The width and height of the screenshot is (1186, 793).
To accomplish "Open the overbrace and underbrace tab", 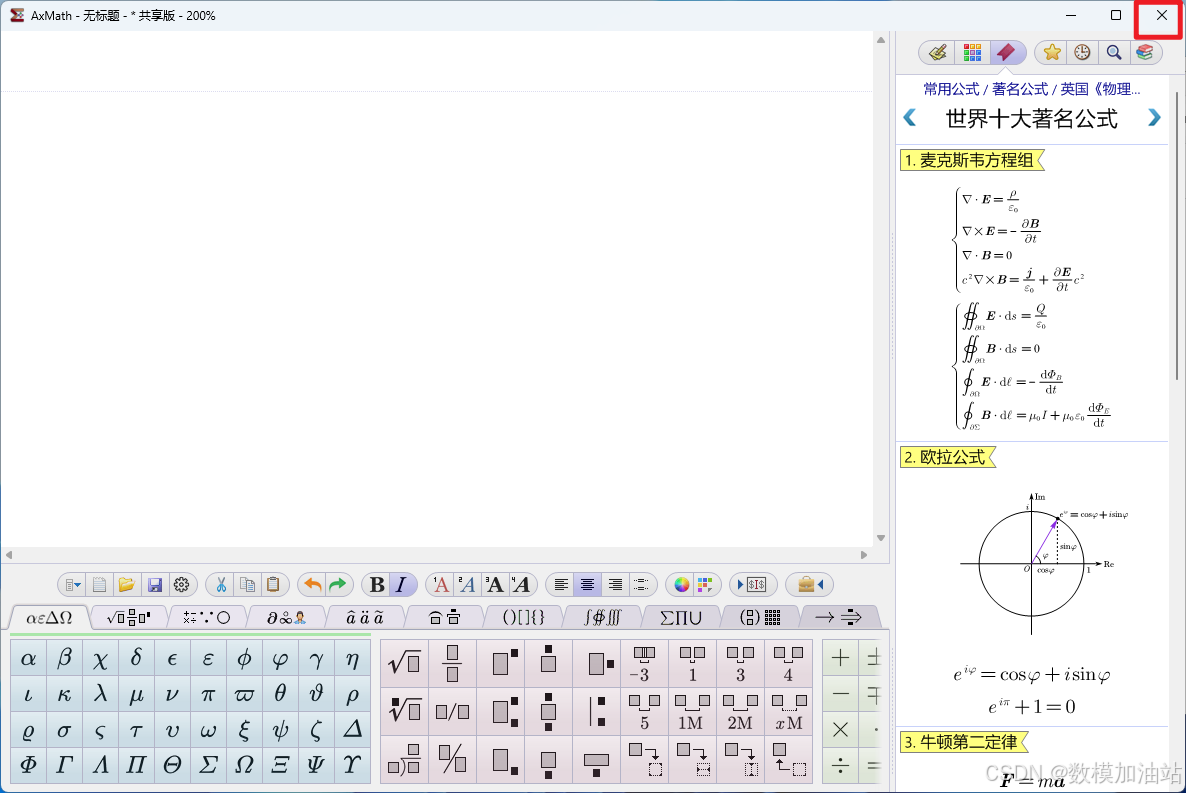I will click(444, 617).
